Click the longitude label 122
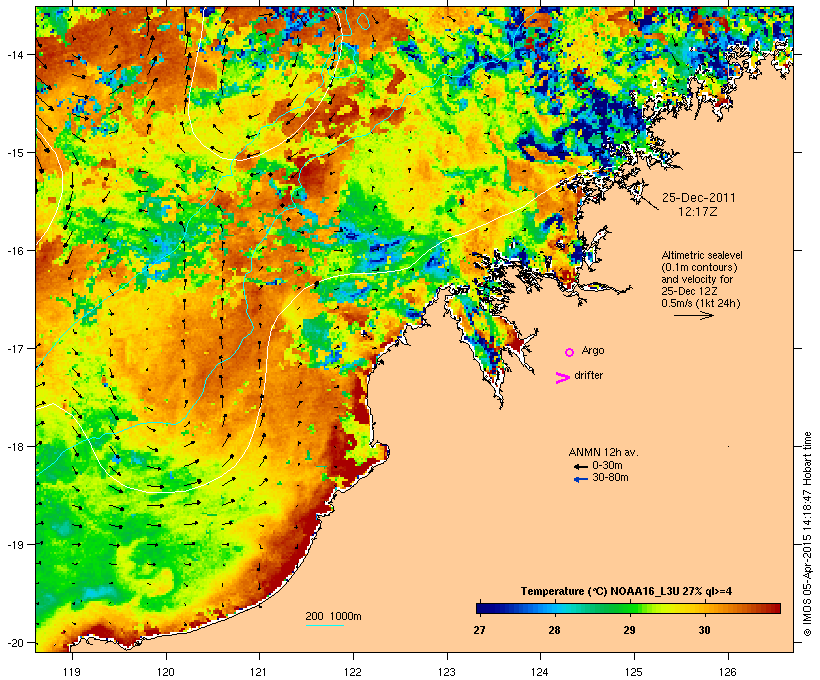The height and width of the screenshot is (680, 820). tap(353, 672)
